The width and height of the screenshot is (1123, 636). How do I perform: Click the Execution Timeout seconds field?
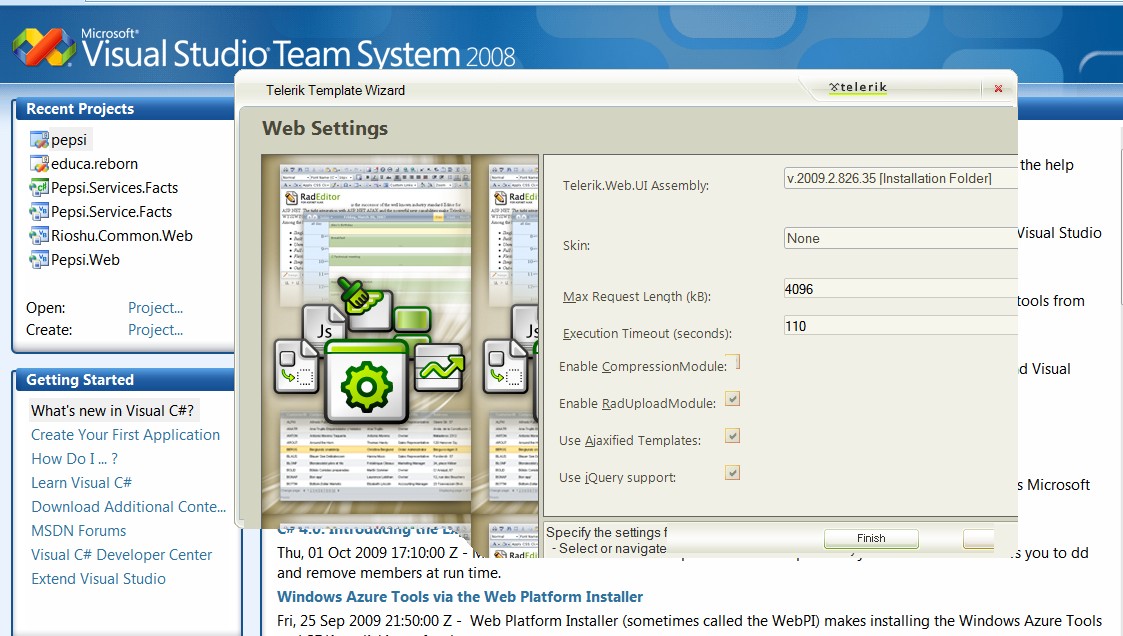[900, 326]
